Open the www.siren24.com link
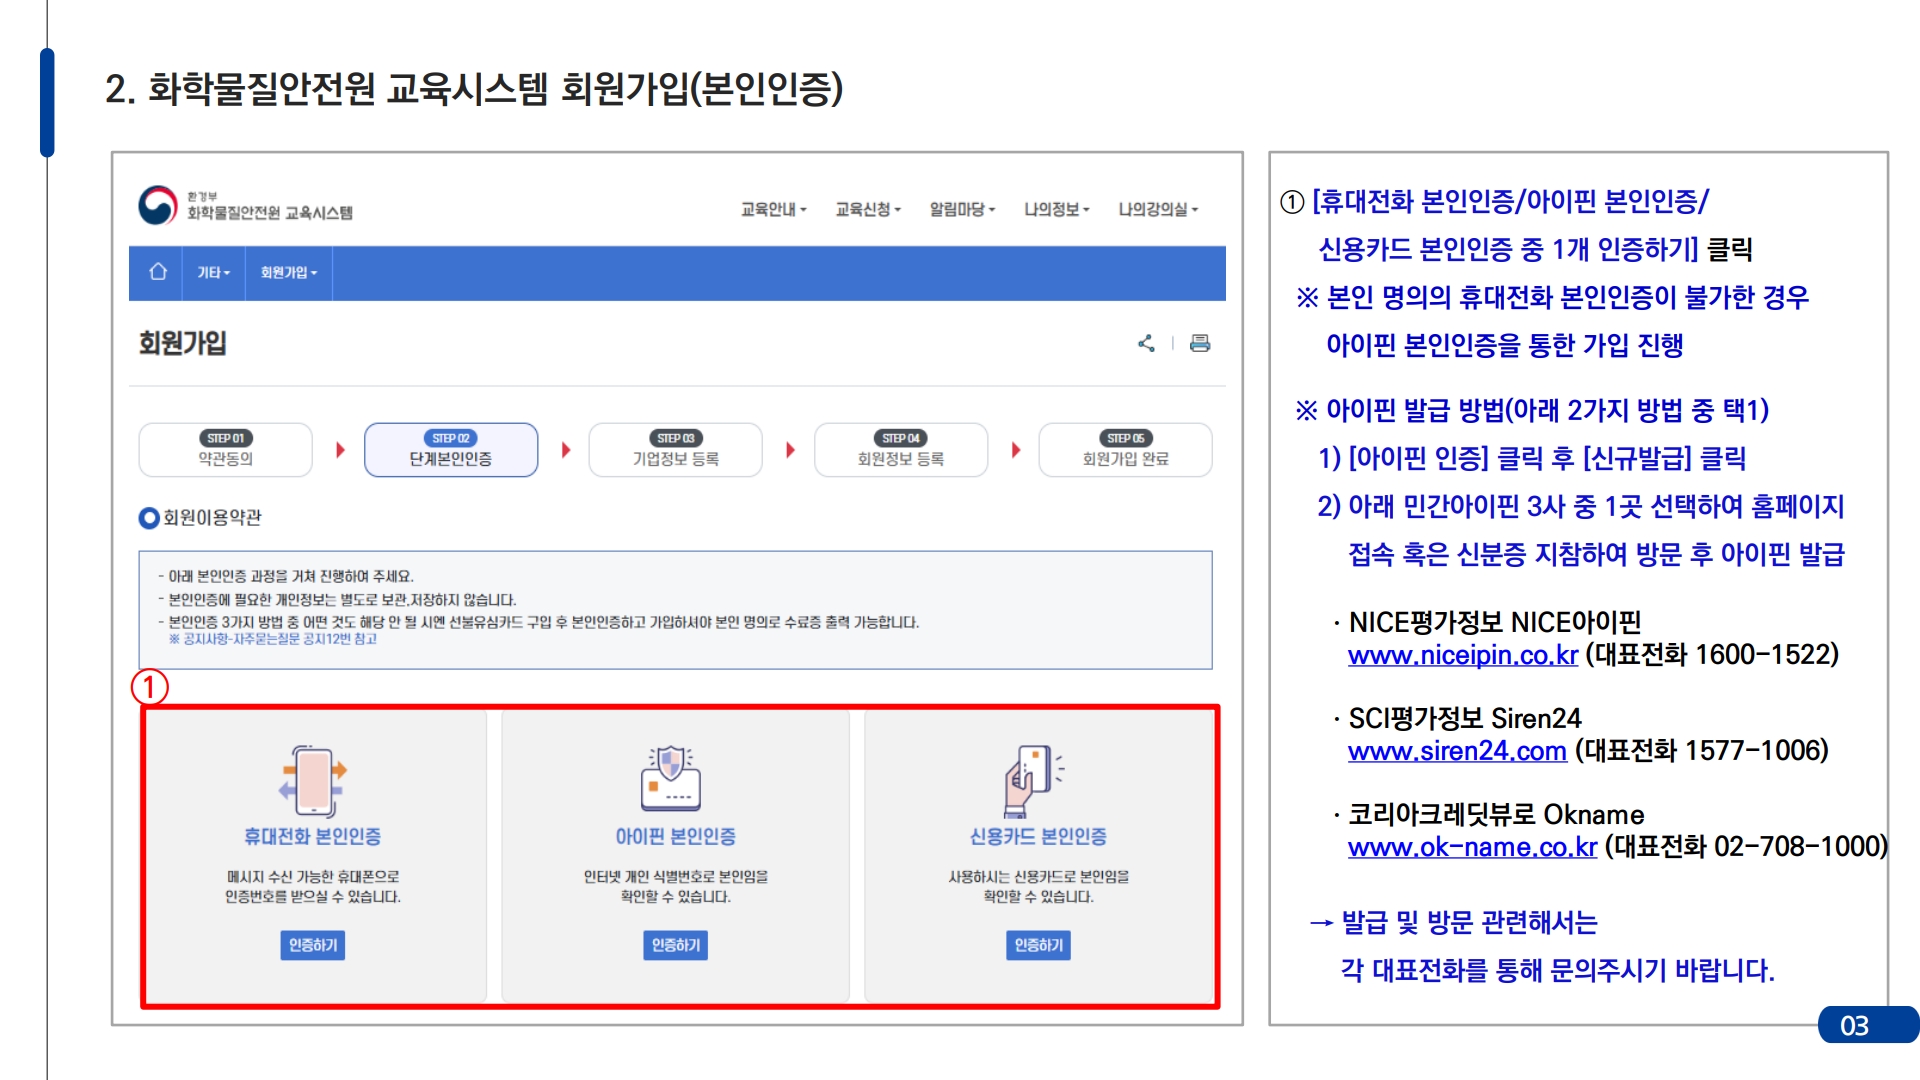 [1456, 752]
